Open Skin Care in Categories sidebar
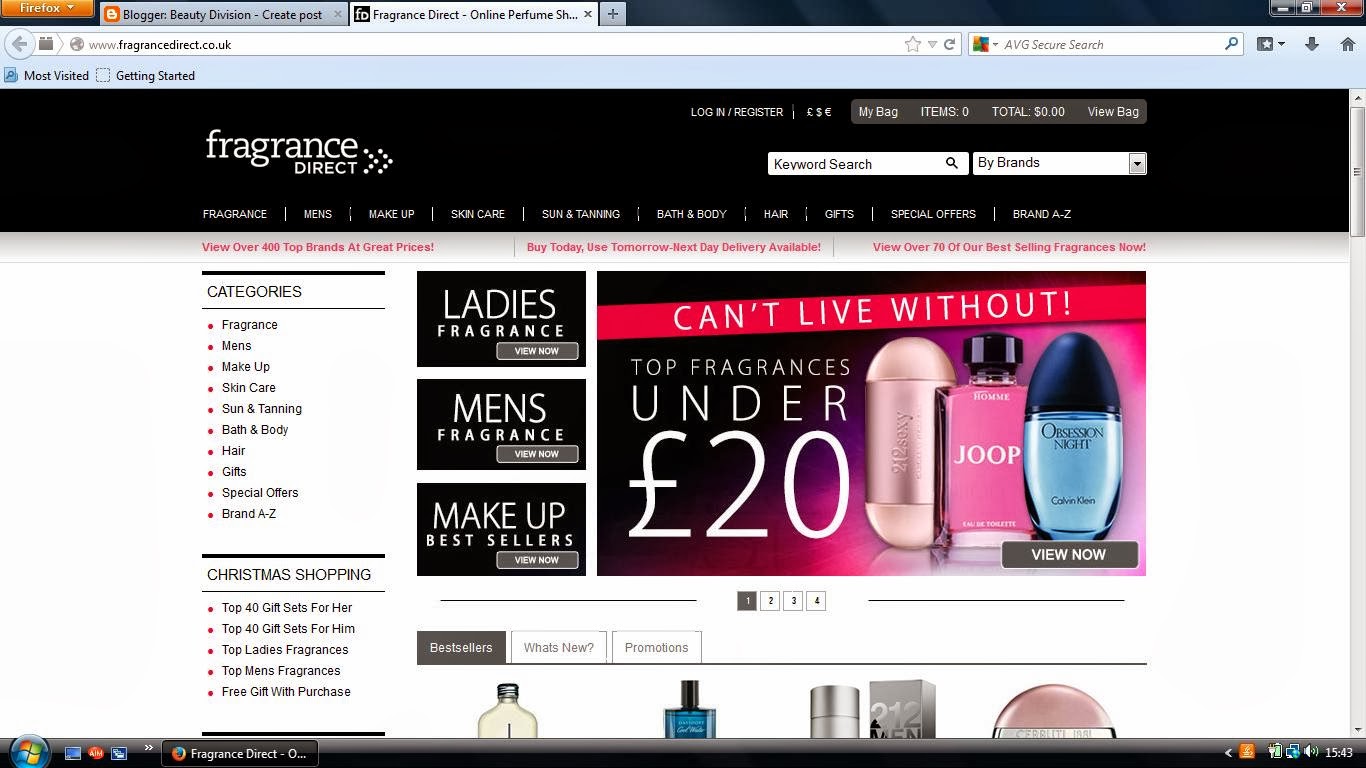Viewport: 1366px width, 768px height. pos(249,388)
